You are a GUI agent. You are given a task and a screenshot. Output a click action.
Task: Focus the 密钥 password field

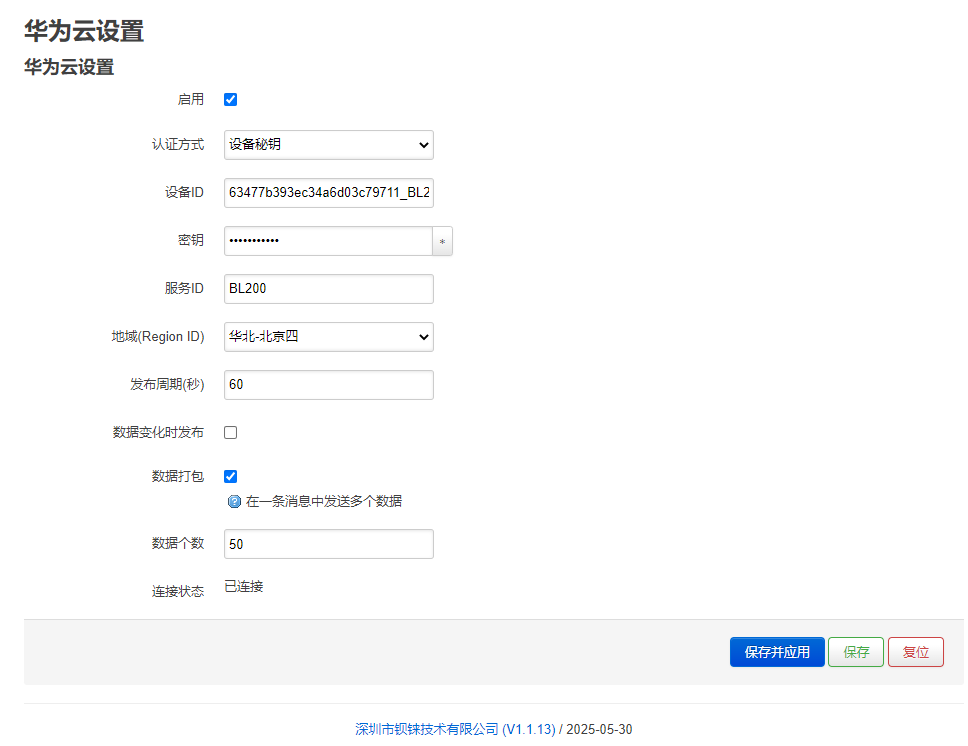[328, 241]
